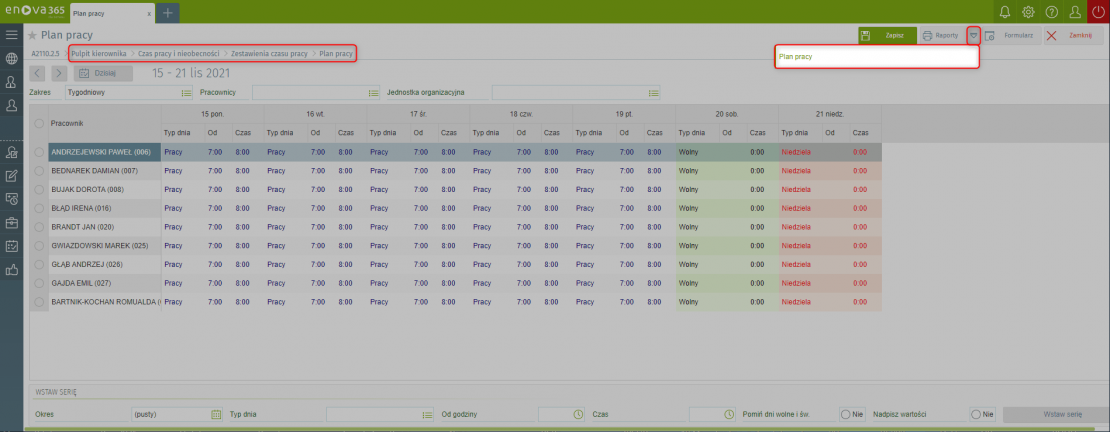Open the calendar picker in Okres field
The width and height of the screenshot is (1110, 432).
click(215, 414)
